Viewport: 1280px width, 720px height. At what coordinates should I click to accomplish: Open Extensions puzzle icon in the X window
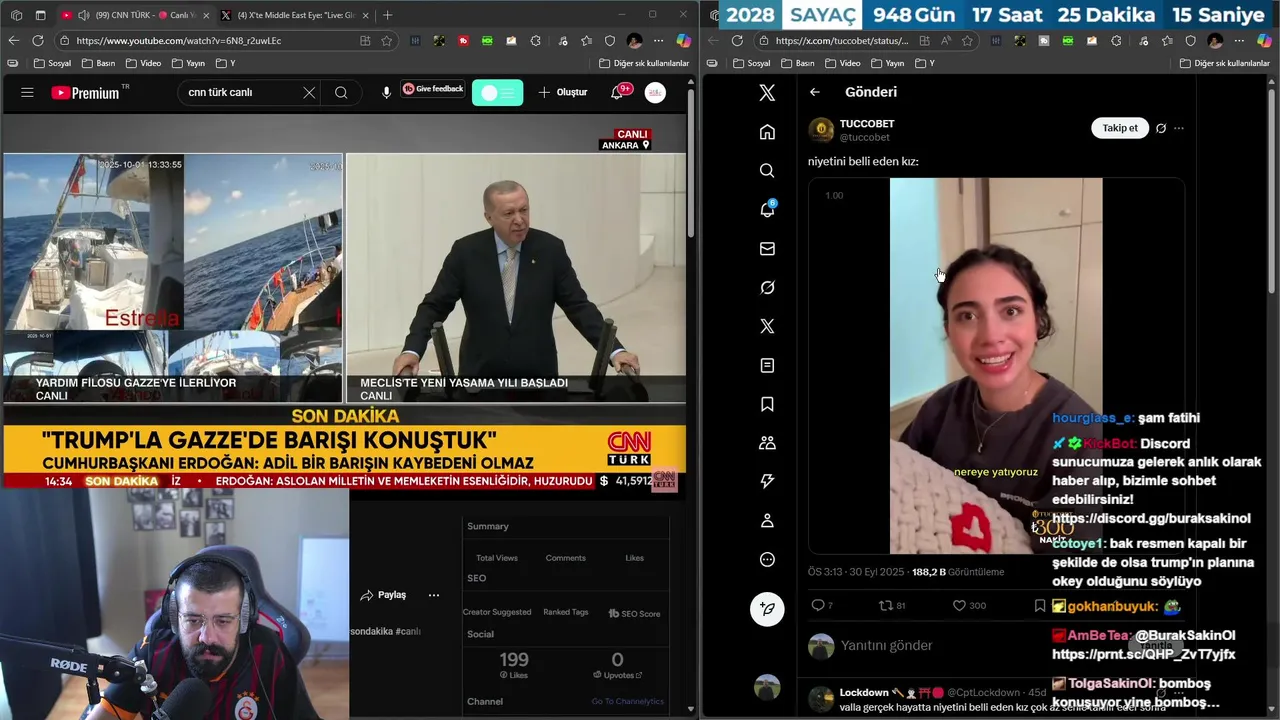click(x=1116, y=41)
